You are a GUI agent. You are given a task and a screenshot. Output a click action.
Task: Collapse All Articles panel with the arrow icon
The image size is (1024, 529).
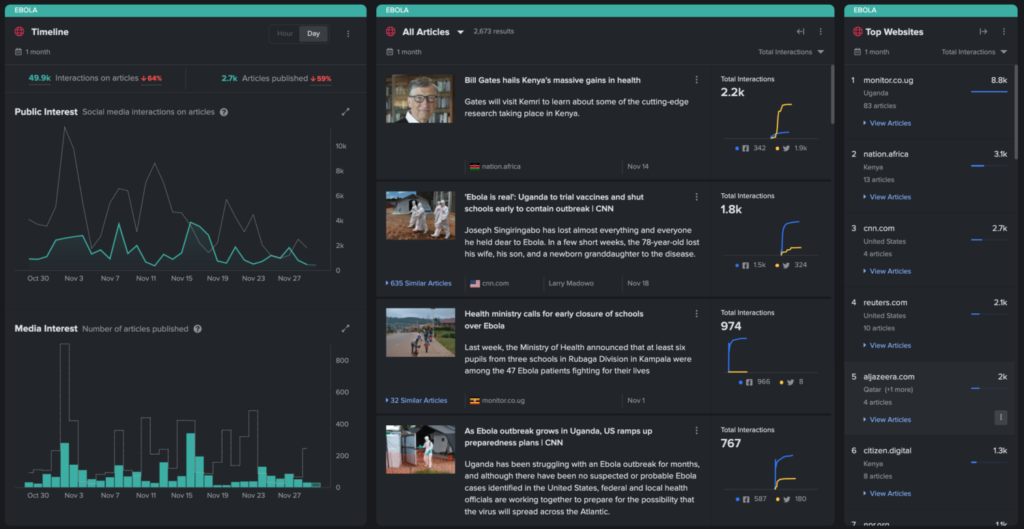[x=801, y=31]
